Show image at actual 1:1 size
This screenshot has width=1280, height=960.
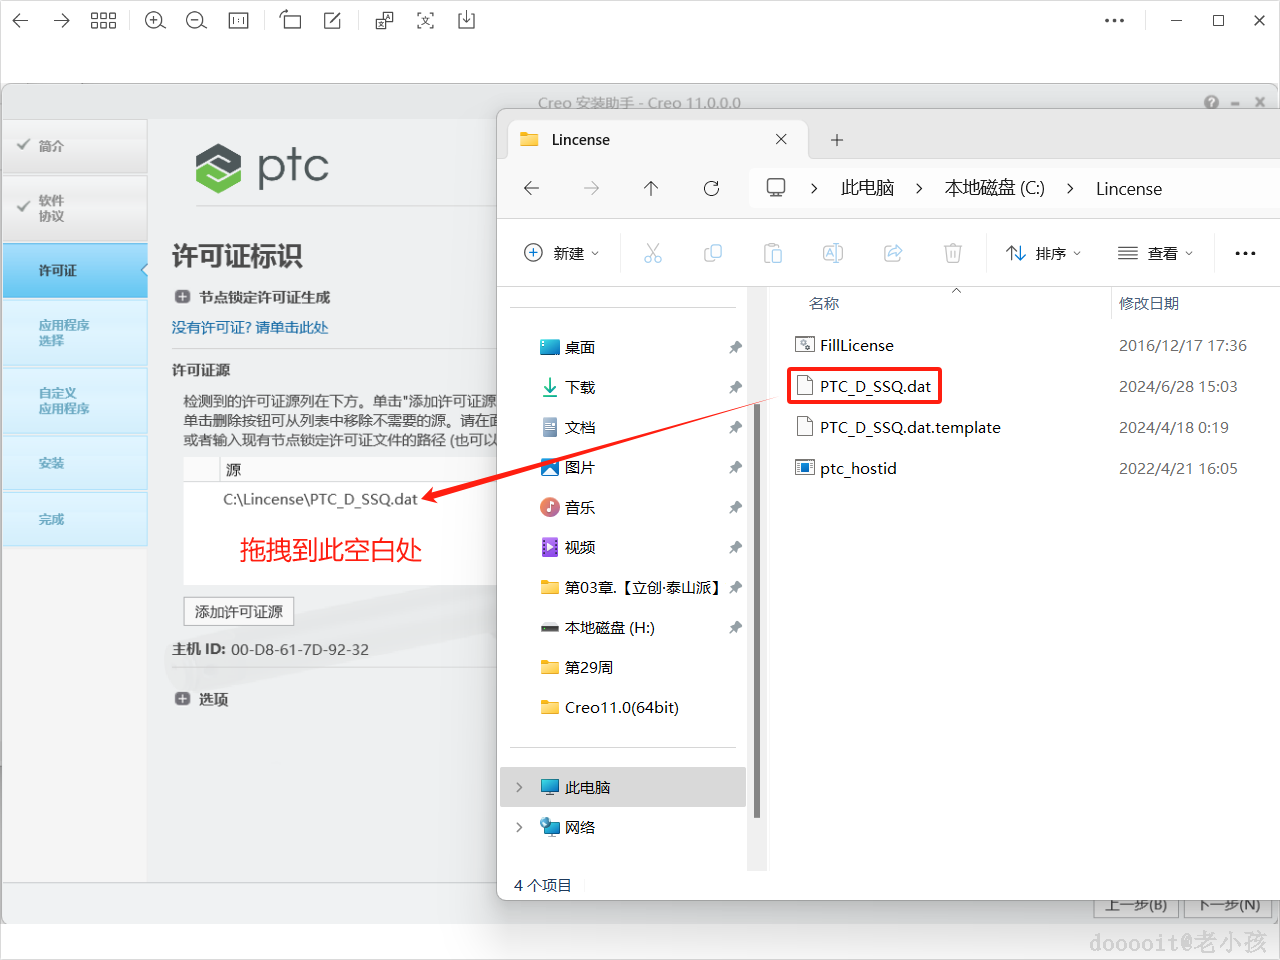(x=238, y=21)
